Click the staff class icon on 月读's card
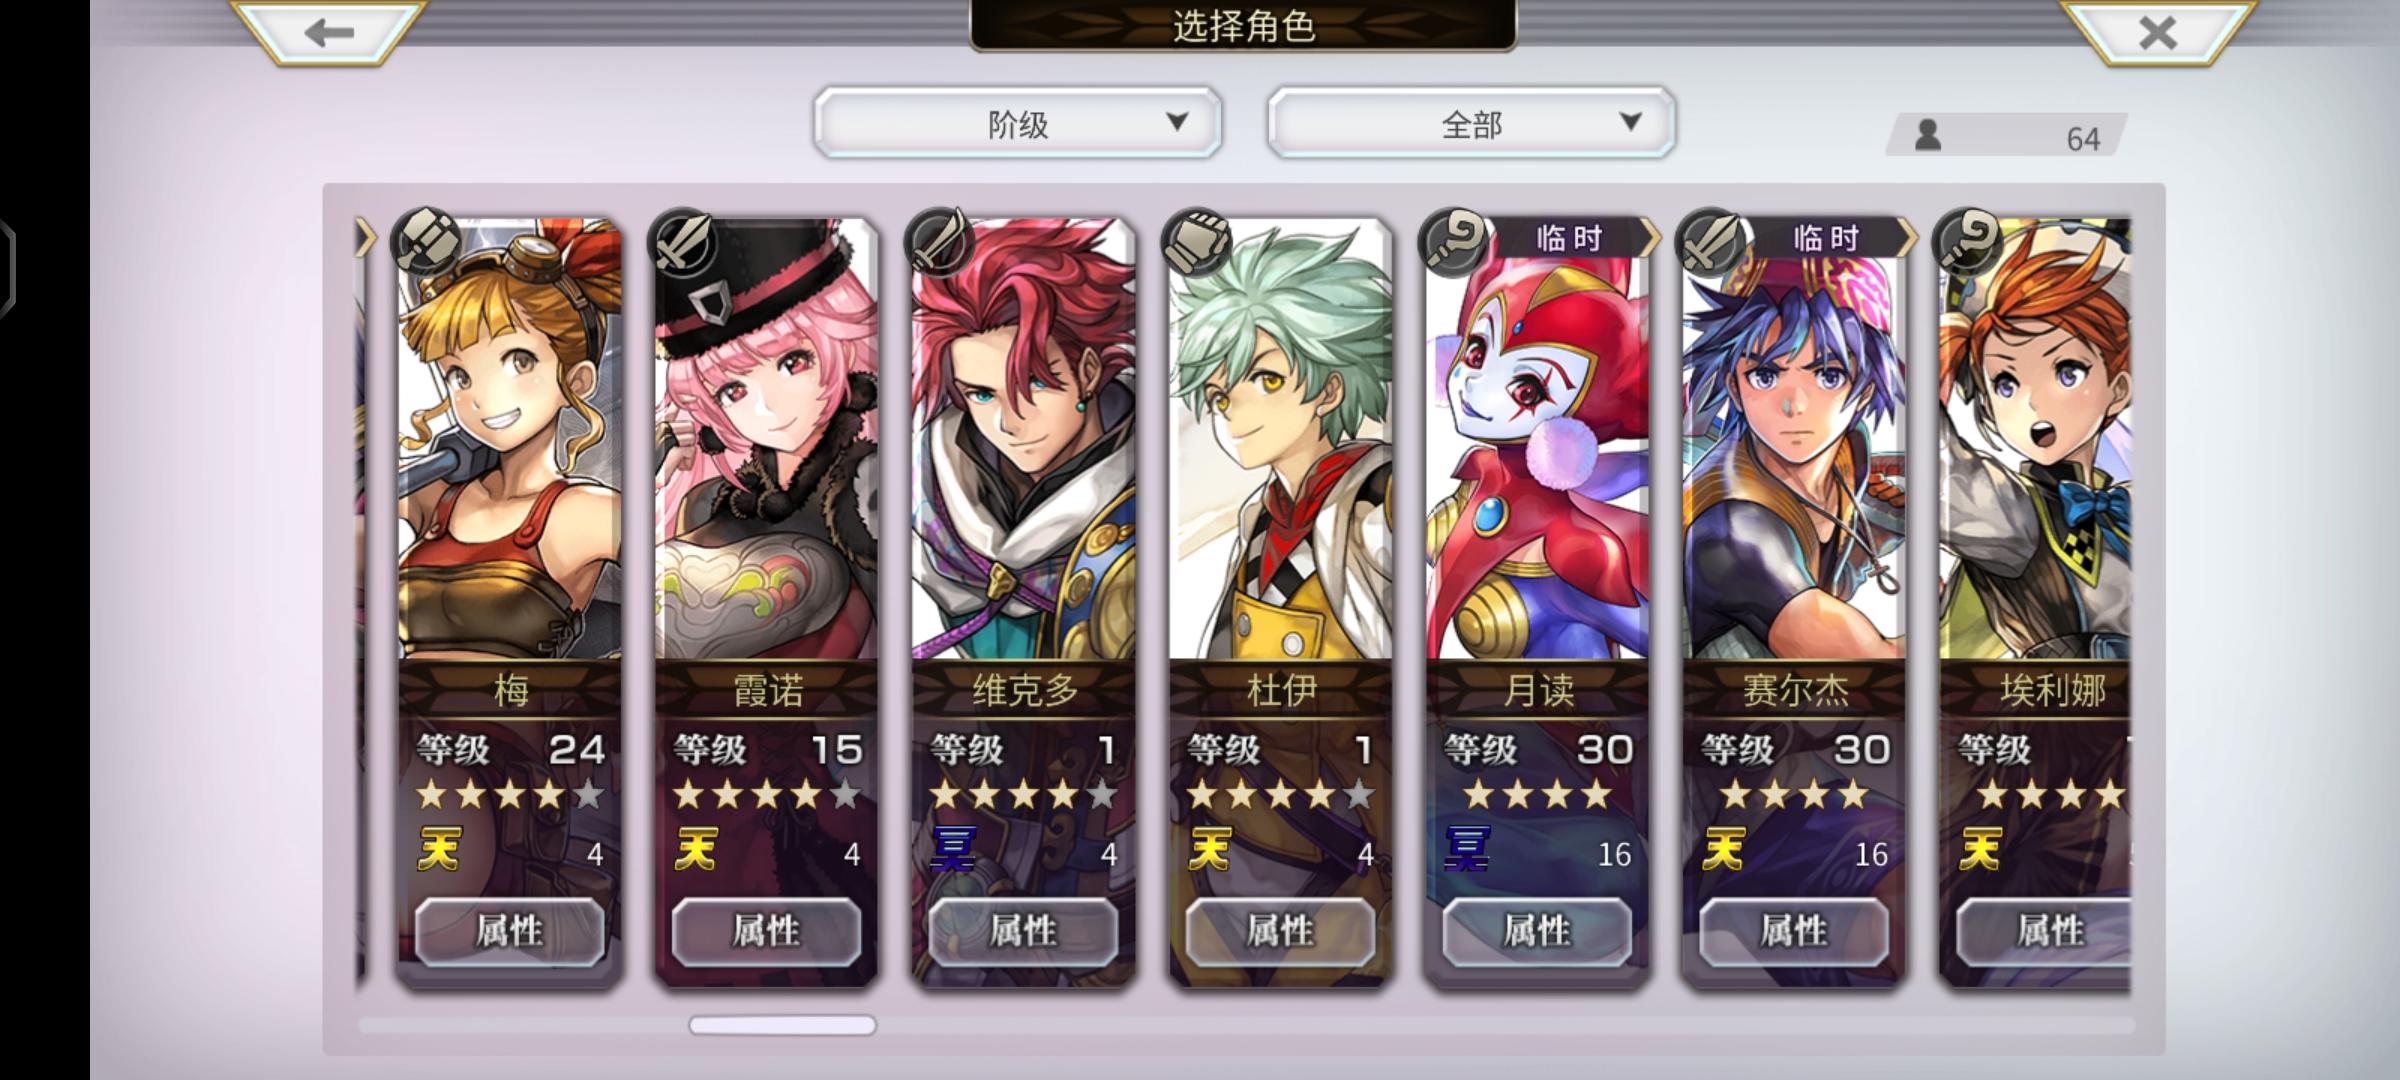Viewport: 2400px width, 1080px height. (x=1454, y=242)
